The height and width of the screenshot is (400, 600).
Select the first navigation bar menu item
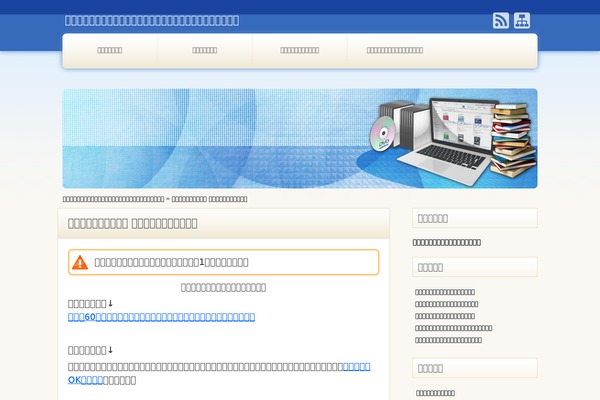110,50
